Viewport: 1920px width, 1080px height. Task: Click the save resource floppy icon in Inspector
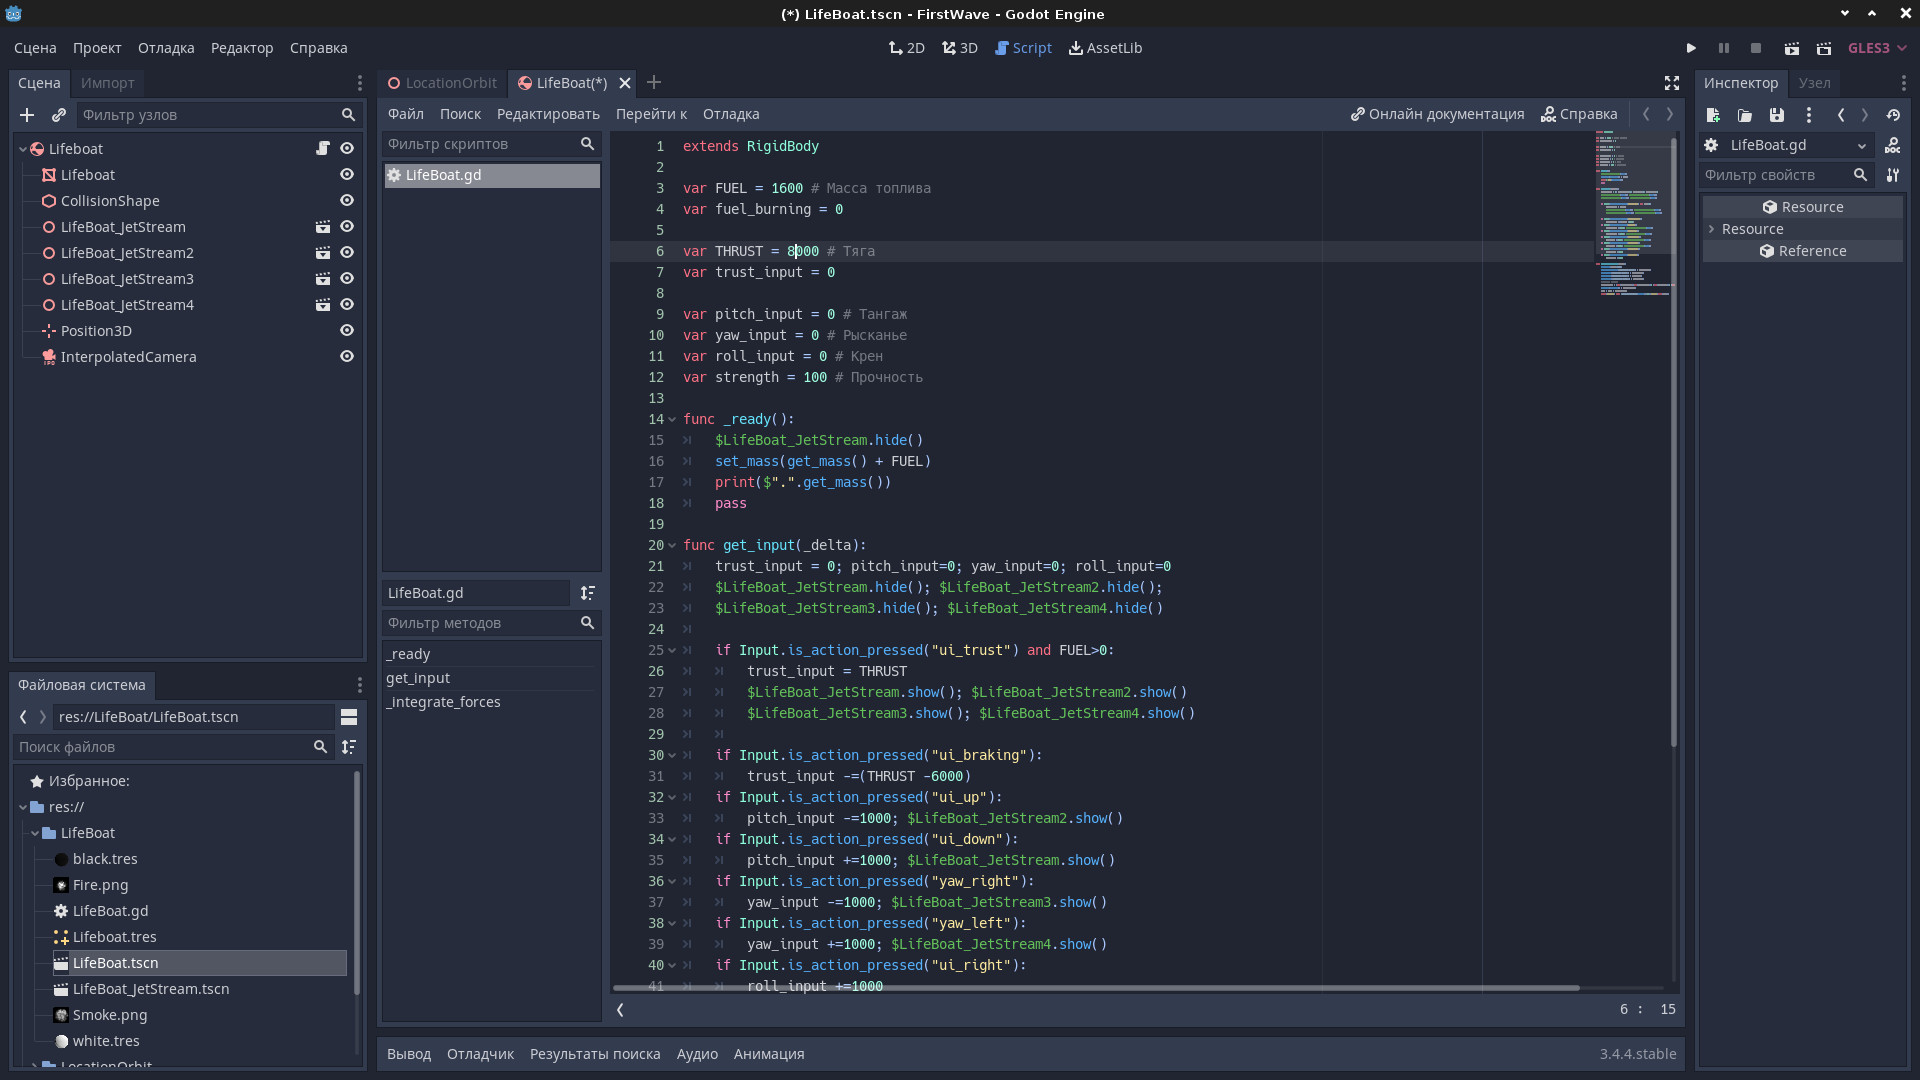tap(1776, 115)
